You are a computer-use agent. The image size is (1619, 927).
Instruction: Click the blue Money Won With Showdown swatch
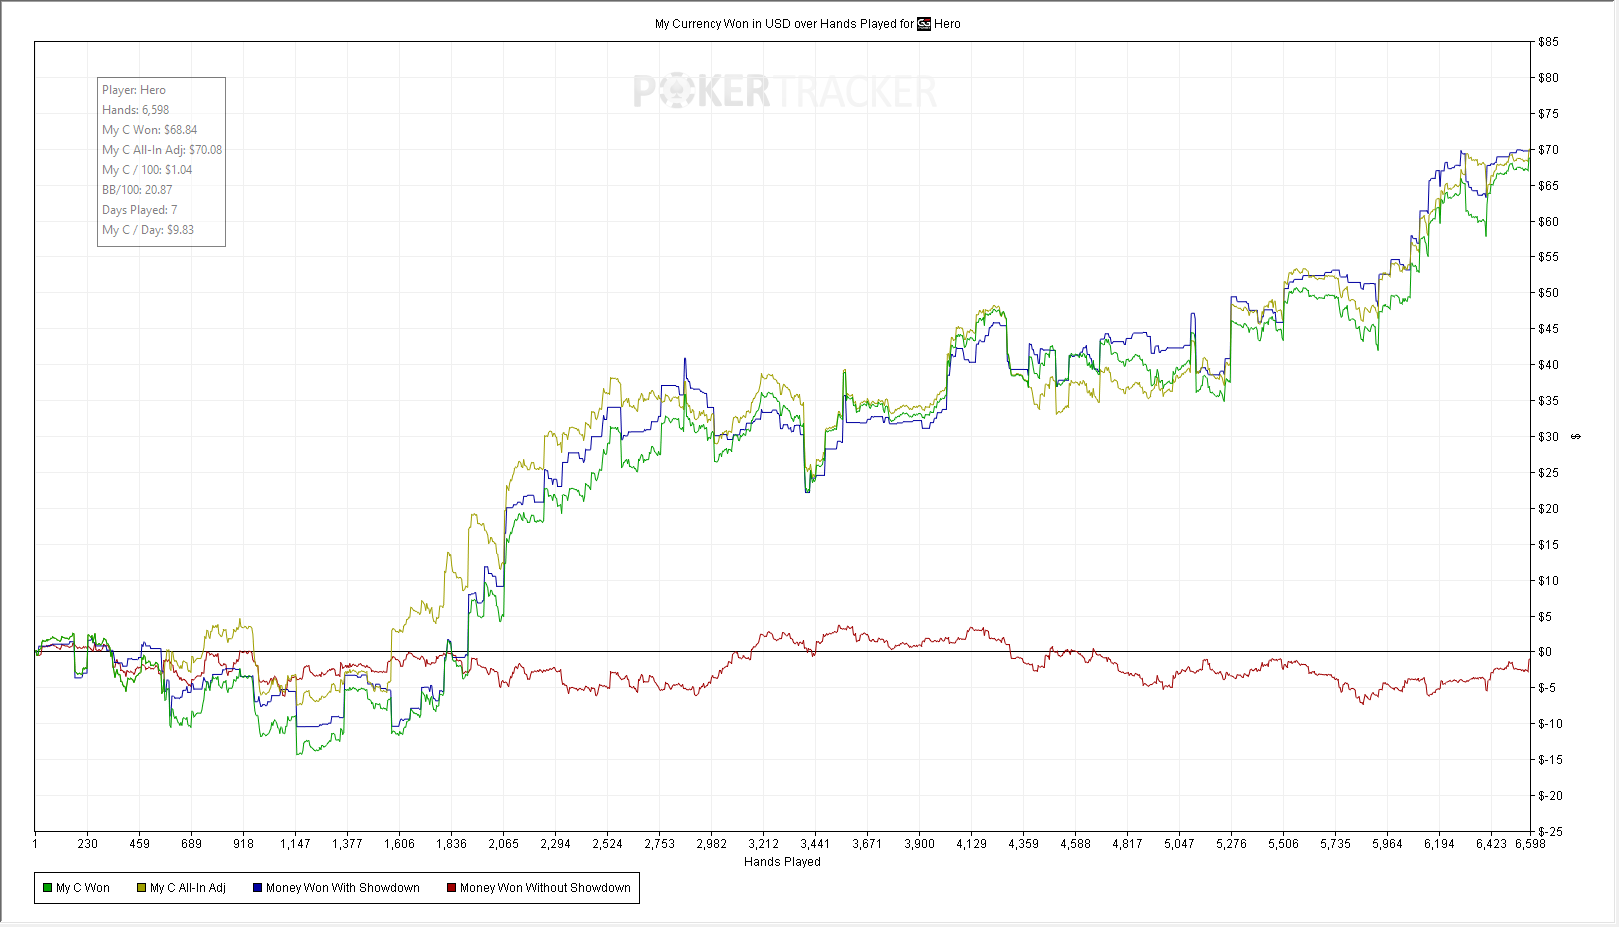point(257,888)
